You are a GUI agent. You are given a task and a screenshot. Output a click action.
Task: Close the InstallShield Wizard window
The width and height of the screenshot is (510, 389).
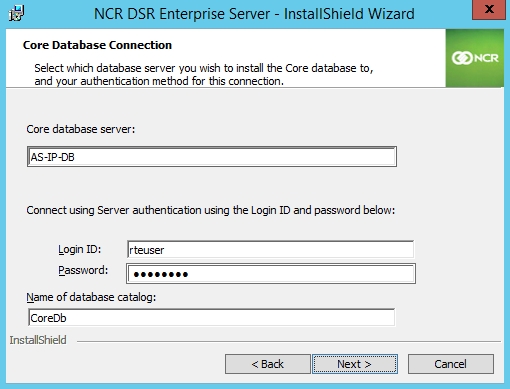pos(489,9)
